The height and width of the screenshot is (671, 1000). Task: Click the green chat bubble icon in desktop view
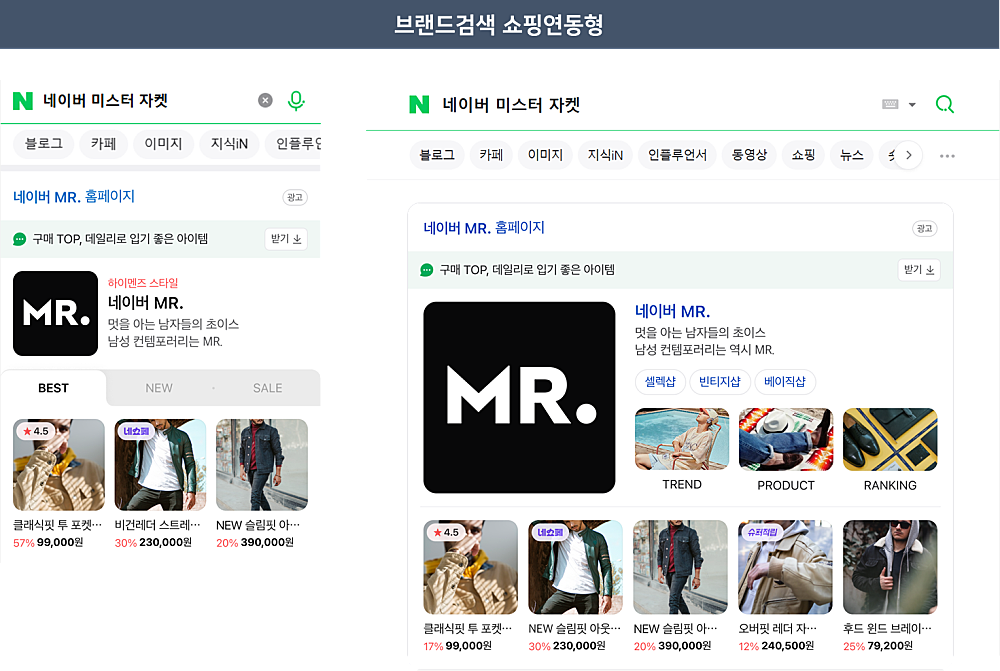[x=427, y=270]
